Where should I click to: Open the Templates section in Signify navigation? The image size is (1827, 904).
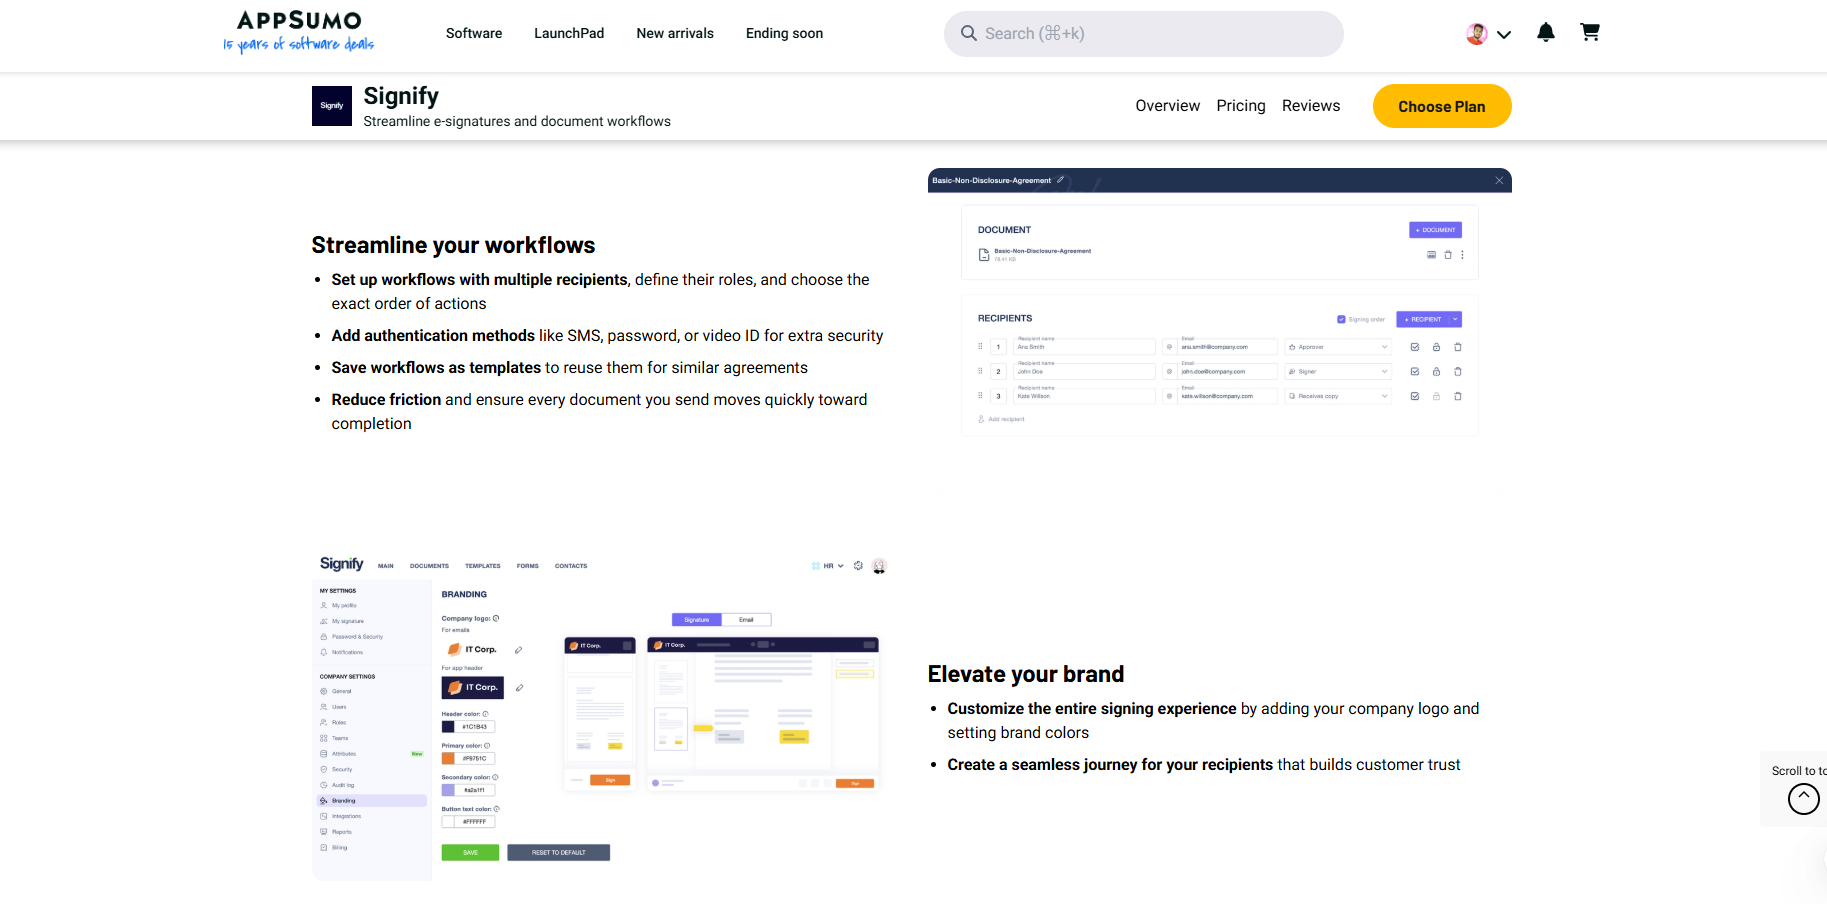[482, 565]
